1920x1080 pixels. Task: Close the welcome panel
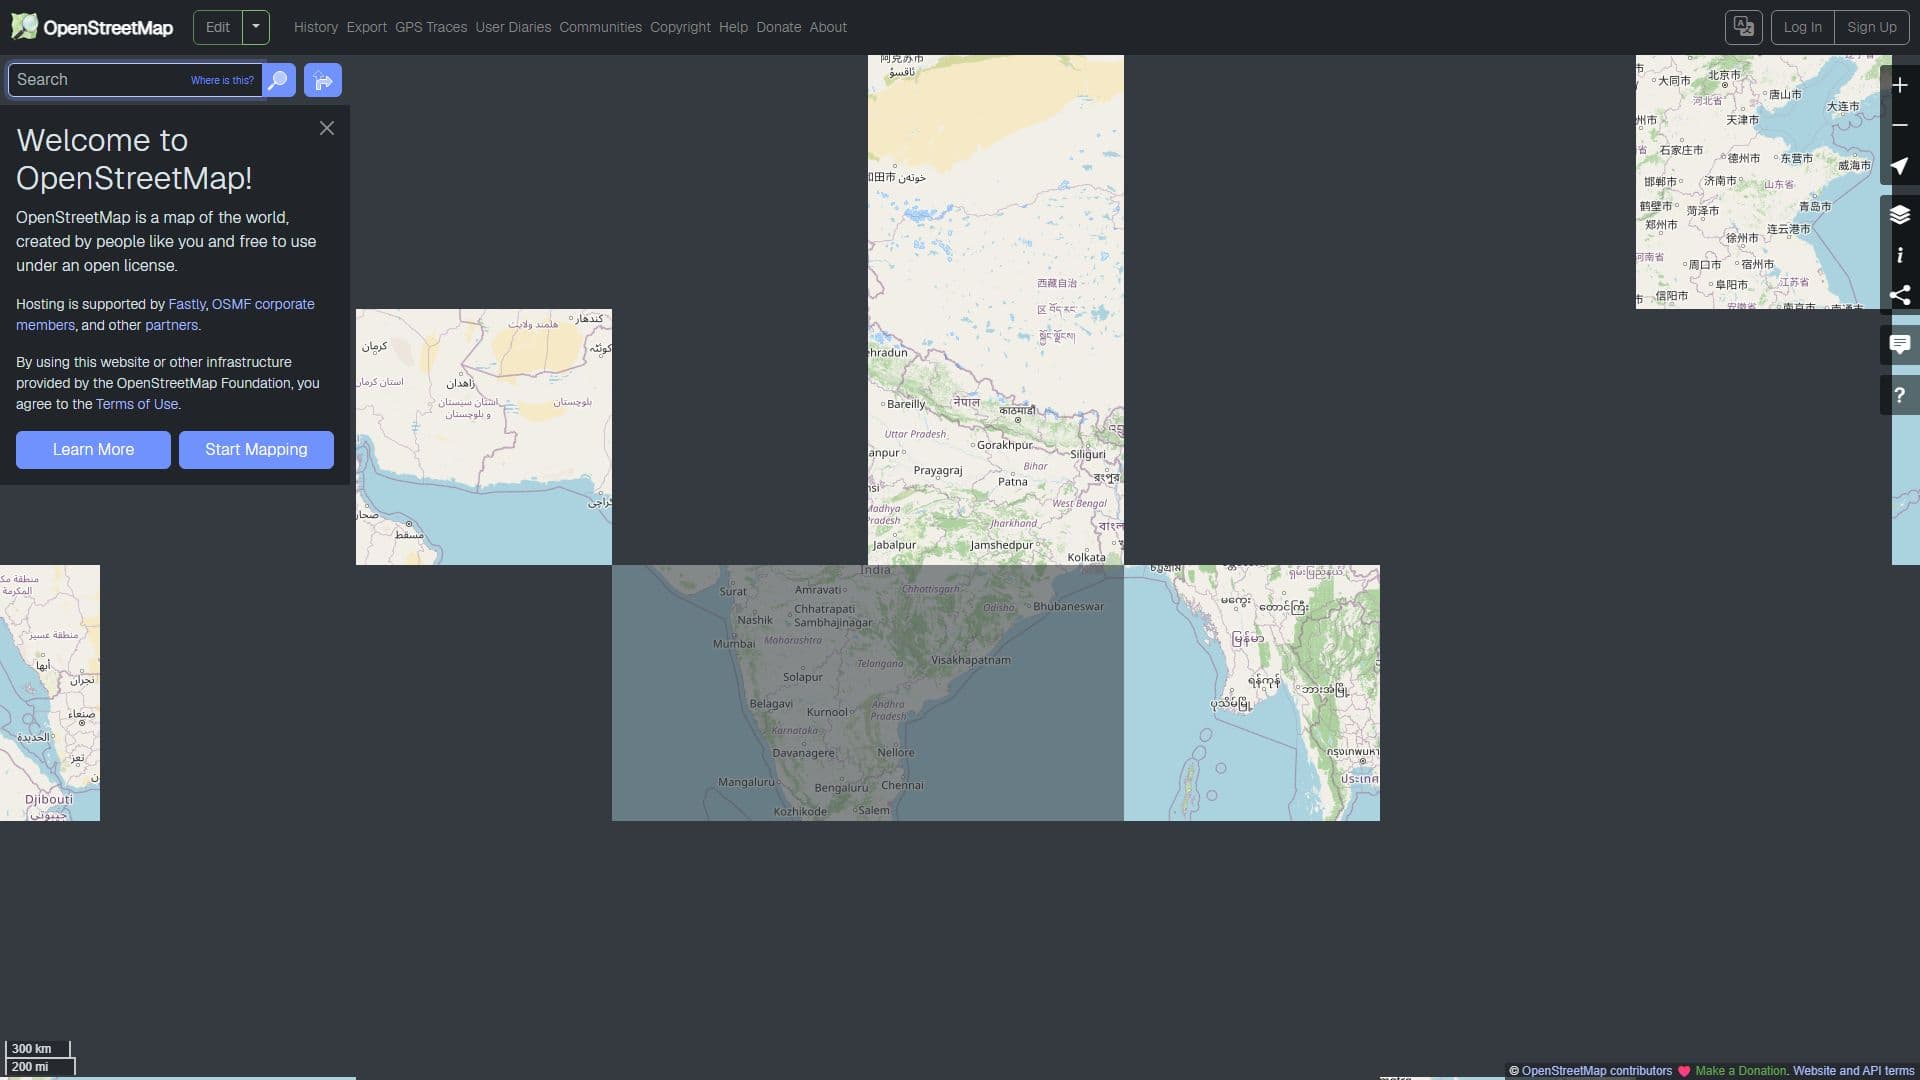coord(327,128)
